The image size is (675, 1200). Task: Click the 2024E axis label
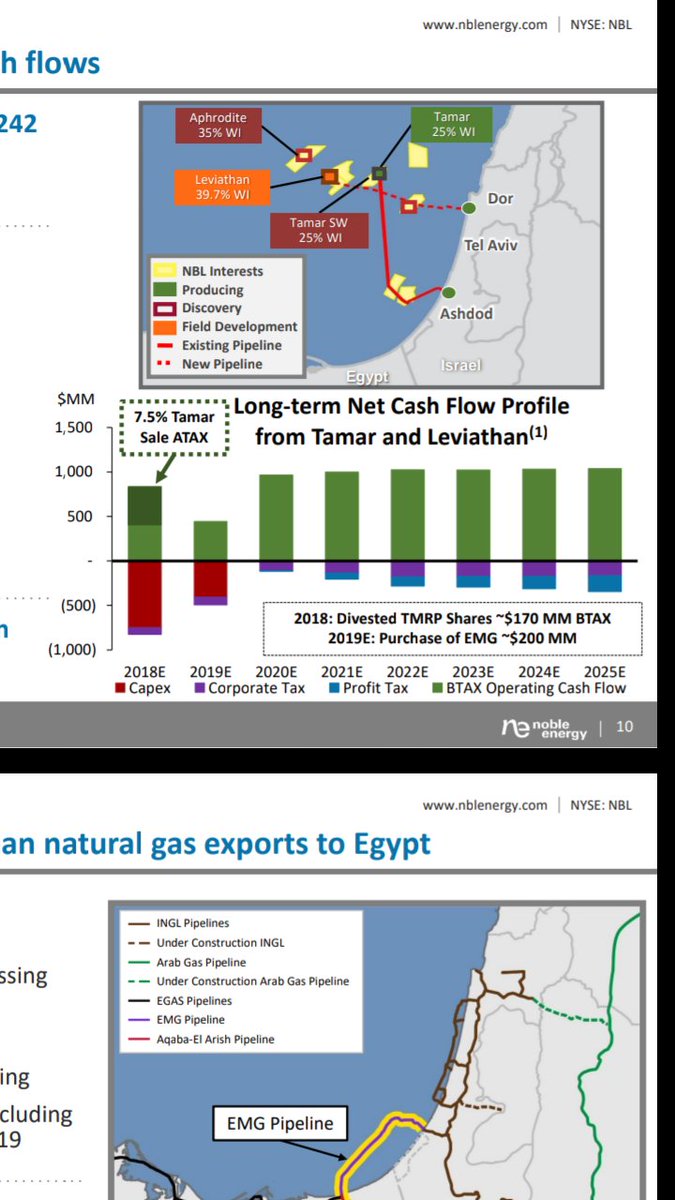540,671
